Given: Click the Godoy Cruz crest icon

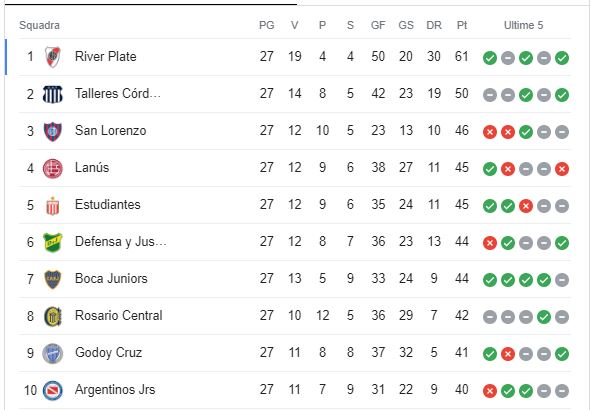Looking at the screenshot, I should click(52, 353).
